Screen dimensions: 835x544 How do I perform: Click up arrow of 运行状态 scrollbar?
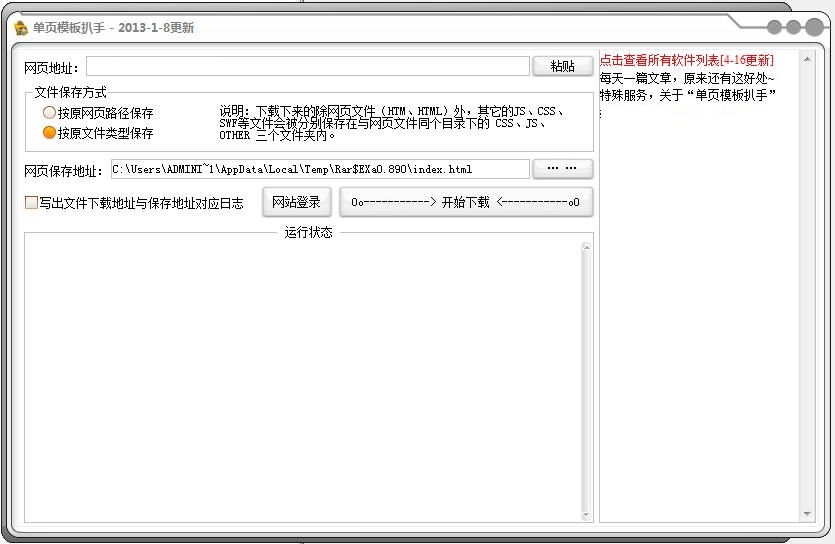[x=586, y=247]
